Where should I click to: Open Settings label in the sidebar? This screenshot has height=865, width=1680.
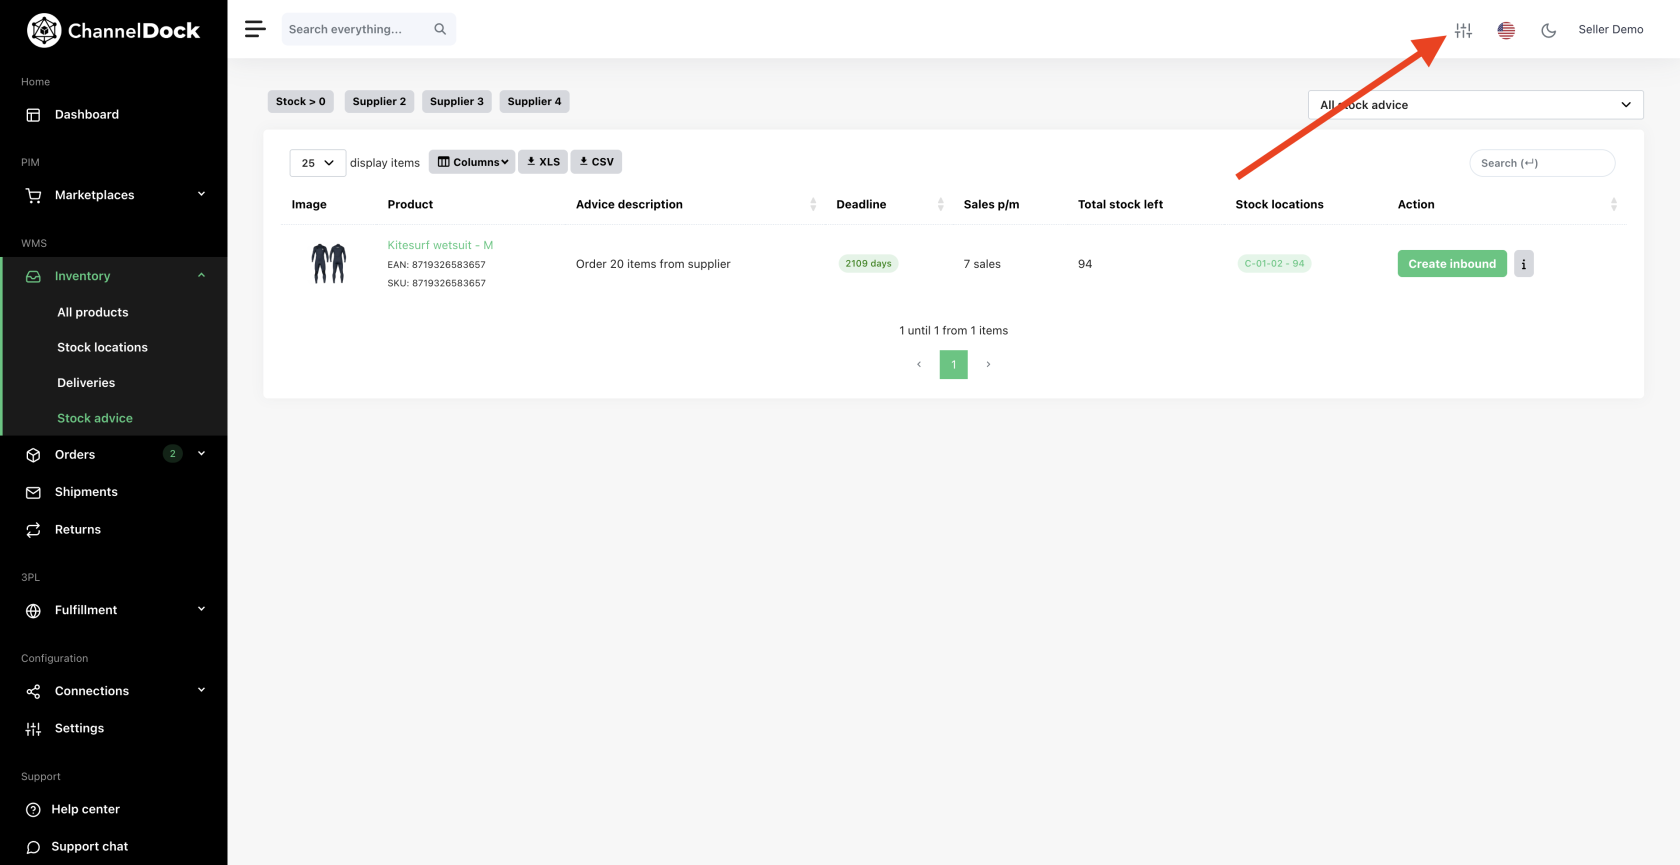pos(79,729)
